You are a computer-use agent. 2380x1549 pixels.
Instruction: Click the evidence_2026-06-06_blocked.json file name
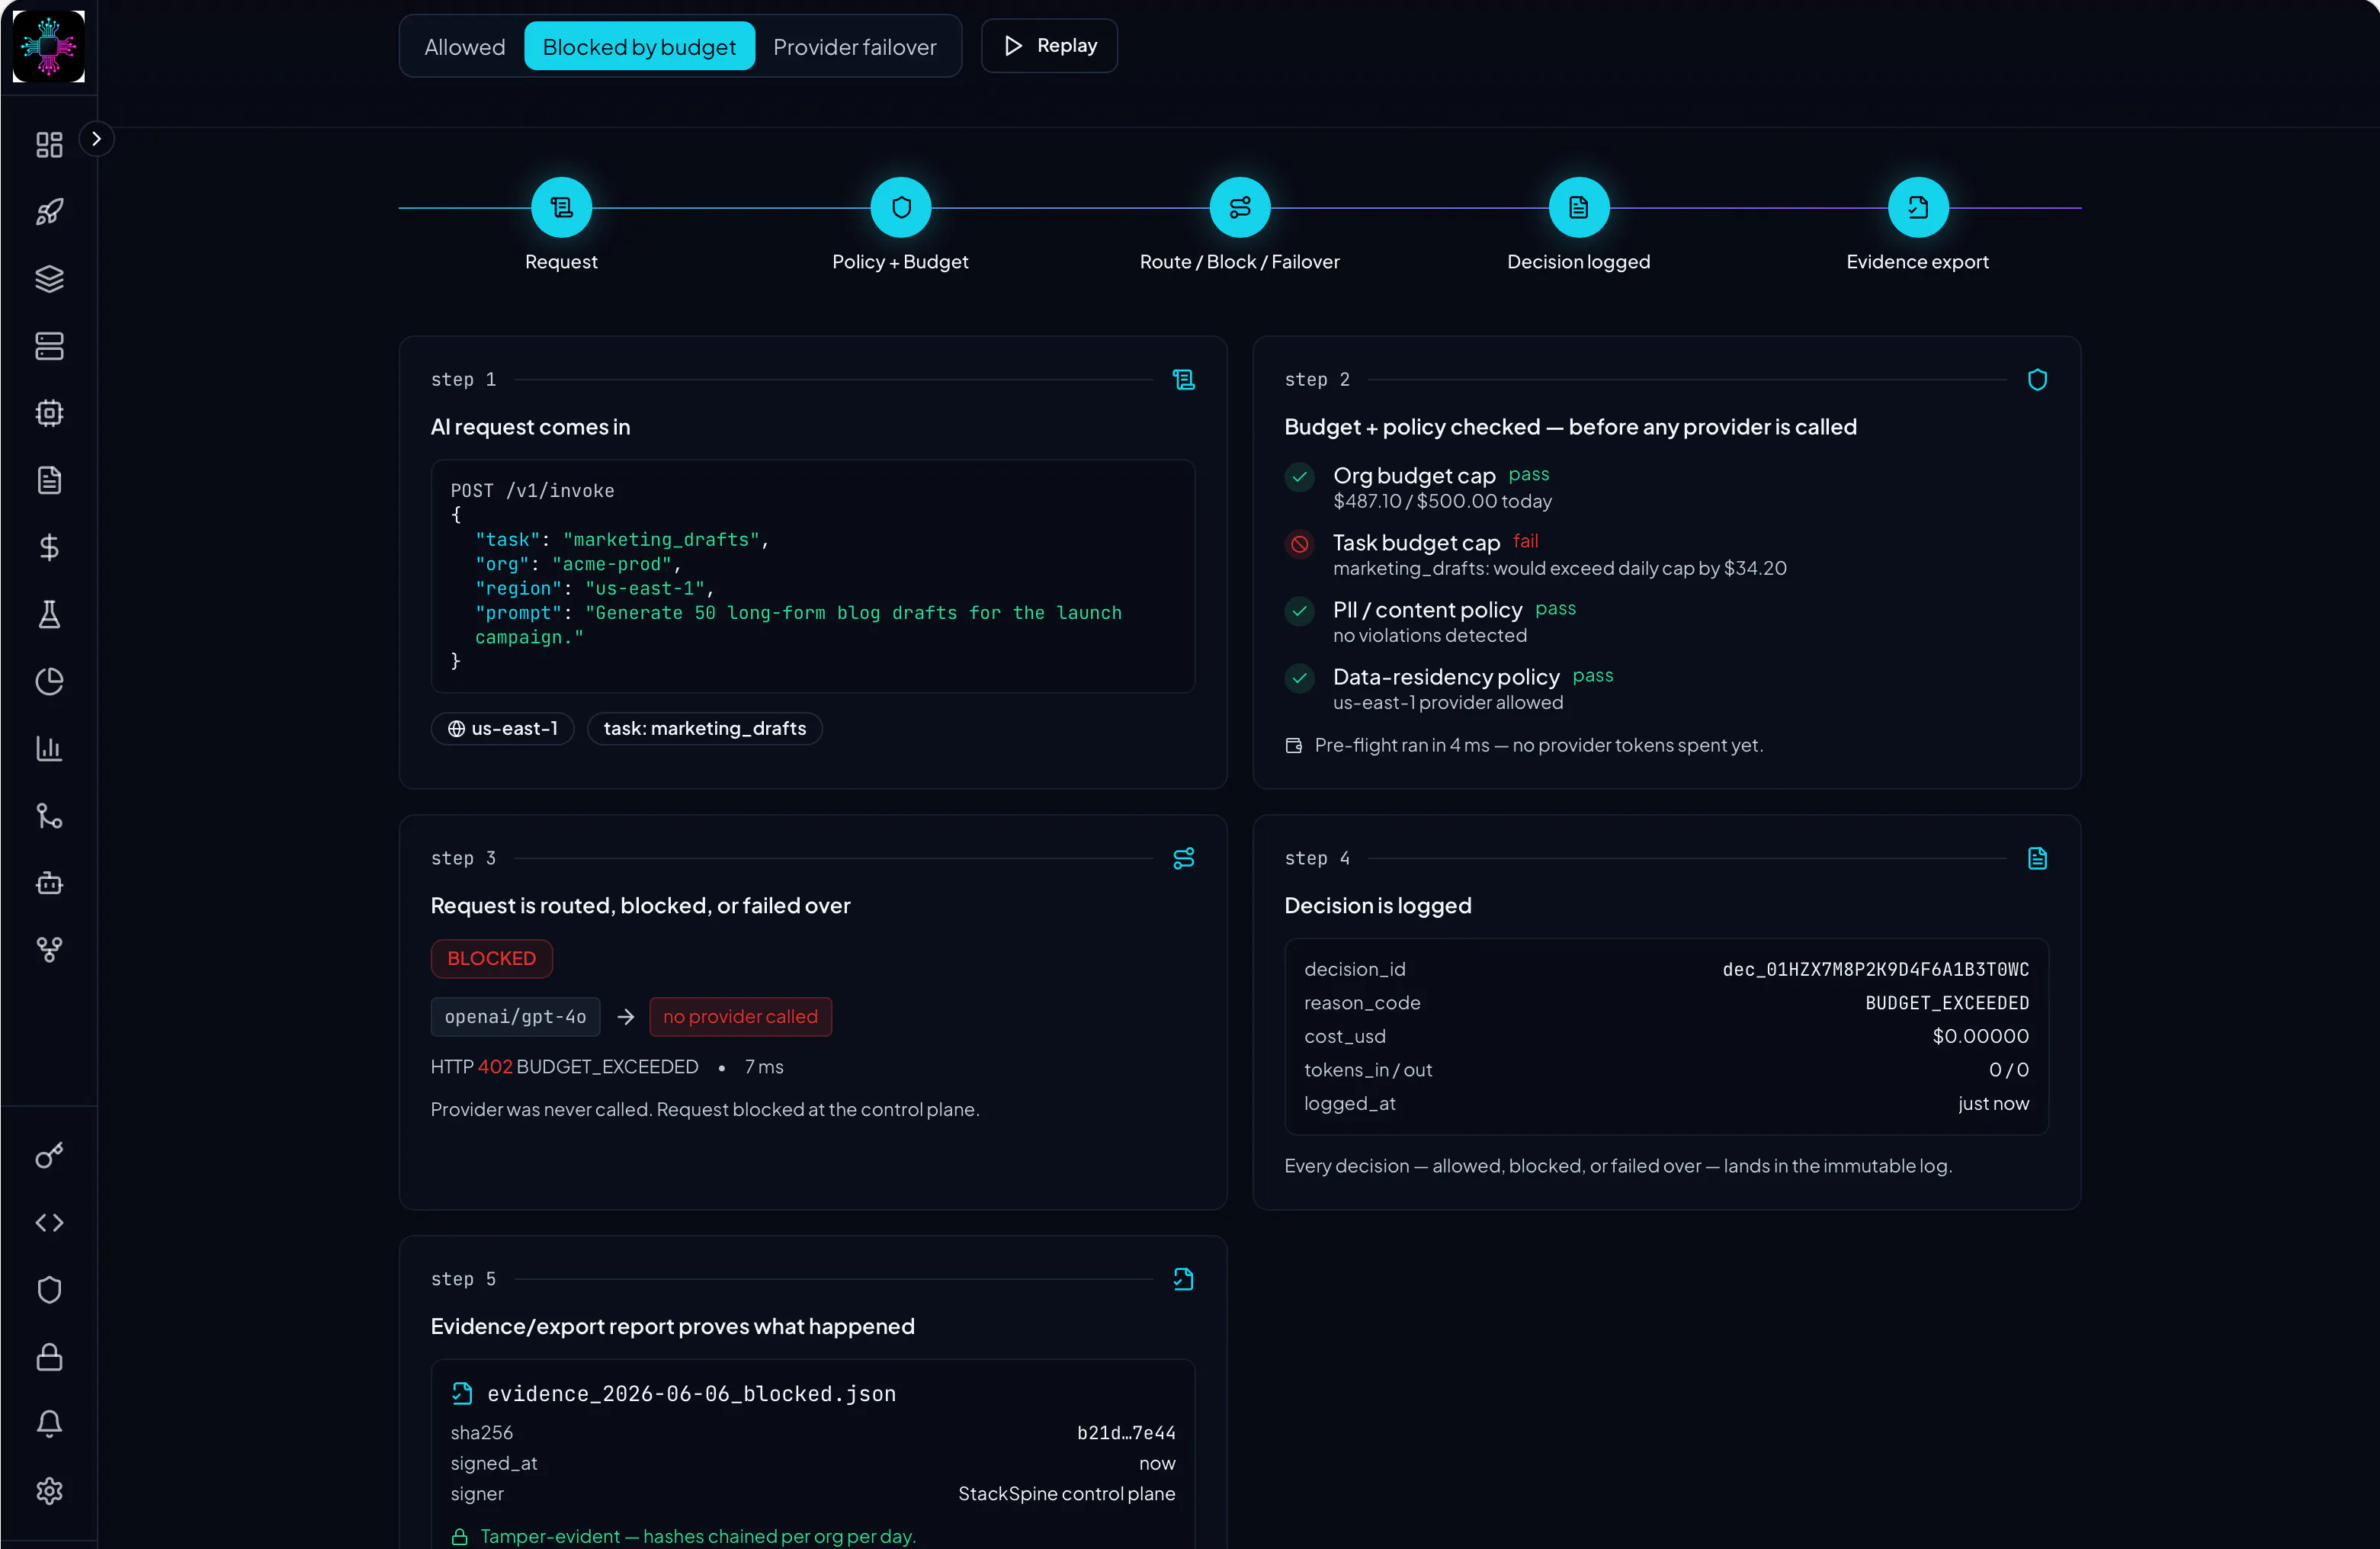[x=691, y=1394]
